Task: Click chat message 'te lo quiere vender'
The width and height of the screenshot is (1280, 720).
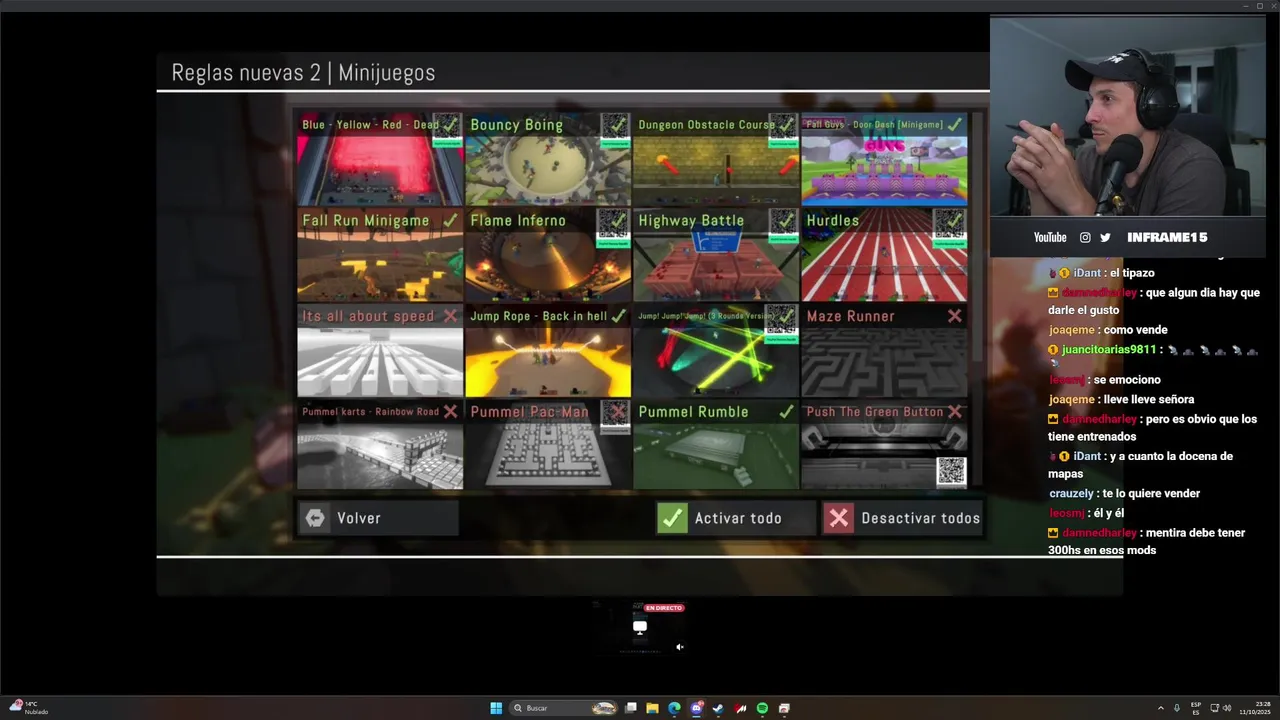Action: (1151, 493)
